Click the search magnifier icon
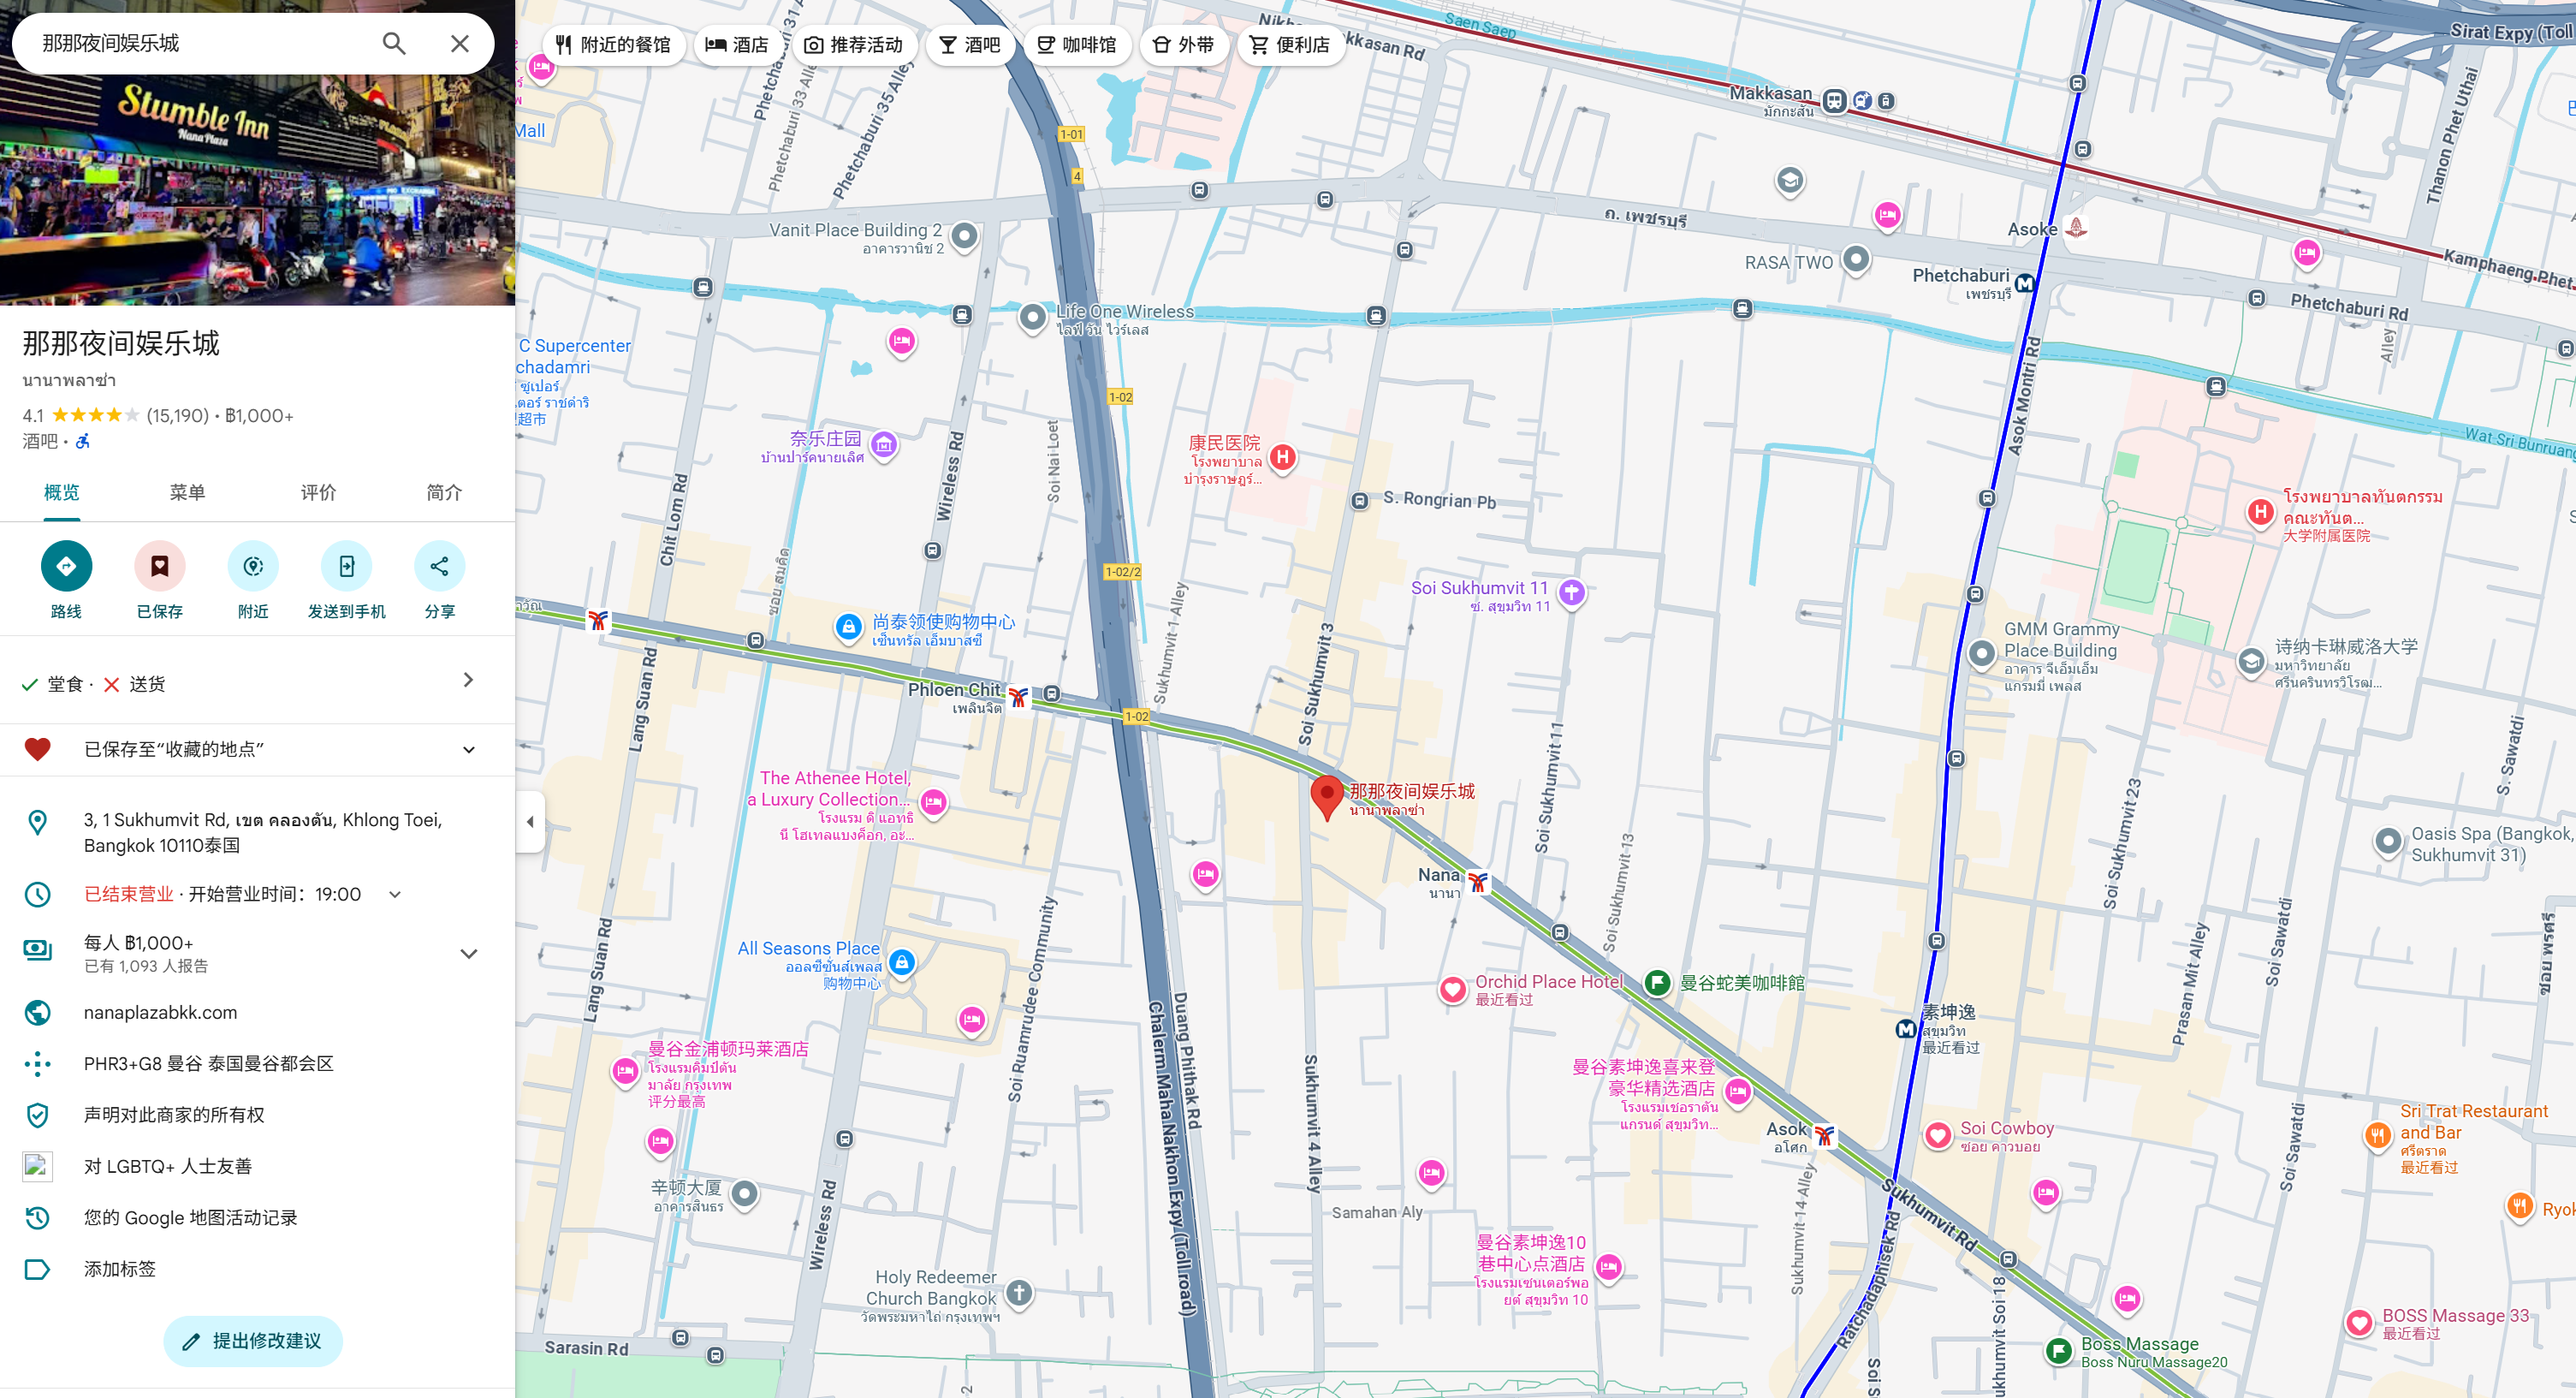 [394, 43]
